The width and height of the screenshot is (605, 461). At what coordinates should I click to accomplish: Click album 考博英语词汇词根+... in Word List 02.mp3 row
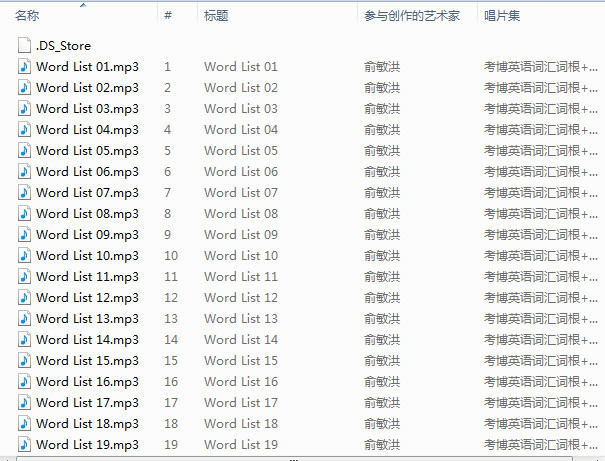[x=541, y=88]
